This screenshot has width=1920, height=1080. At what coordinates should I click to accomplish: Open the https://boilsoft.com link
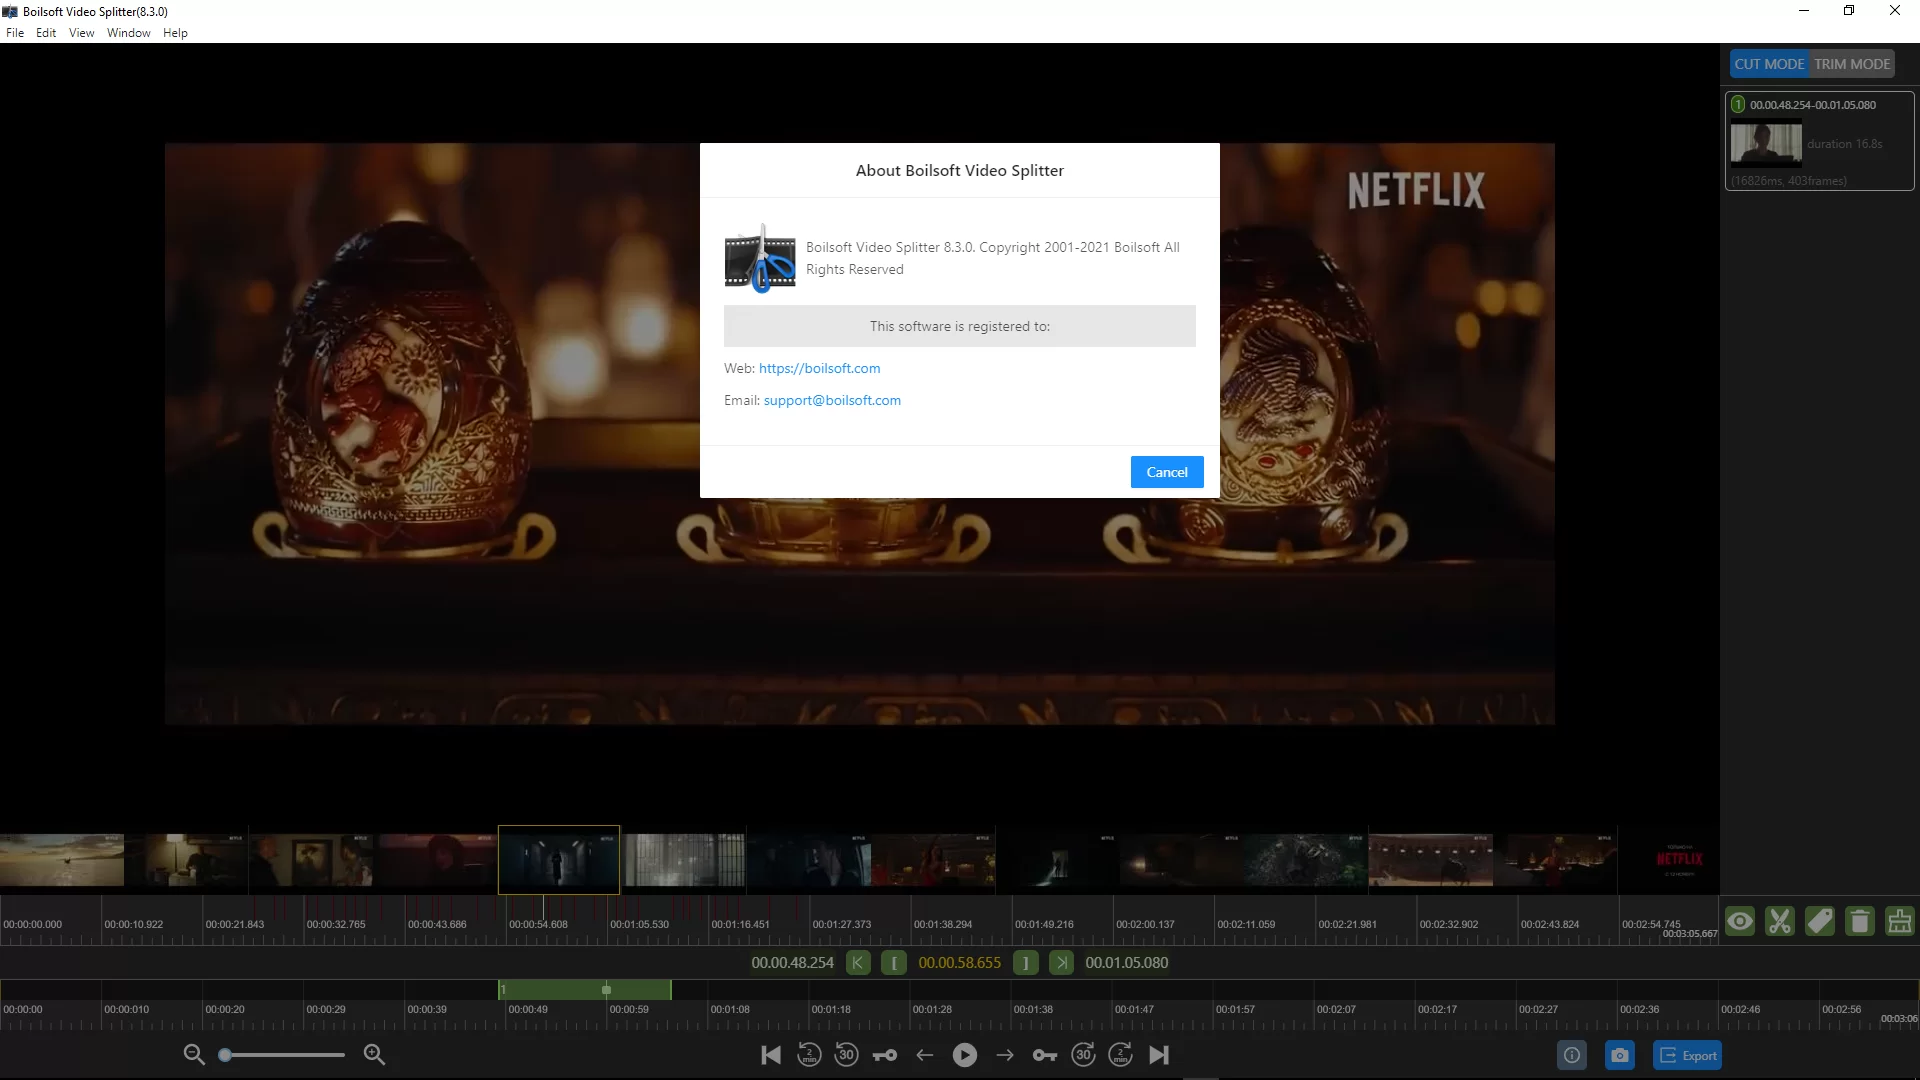coord(820,368)
